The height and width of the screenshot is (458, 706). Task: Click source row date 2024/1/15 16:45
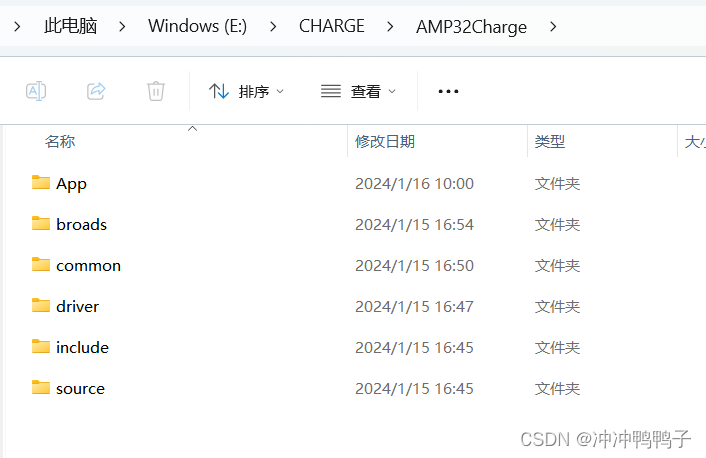(414, 389)
